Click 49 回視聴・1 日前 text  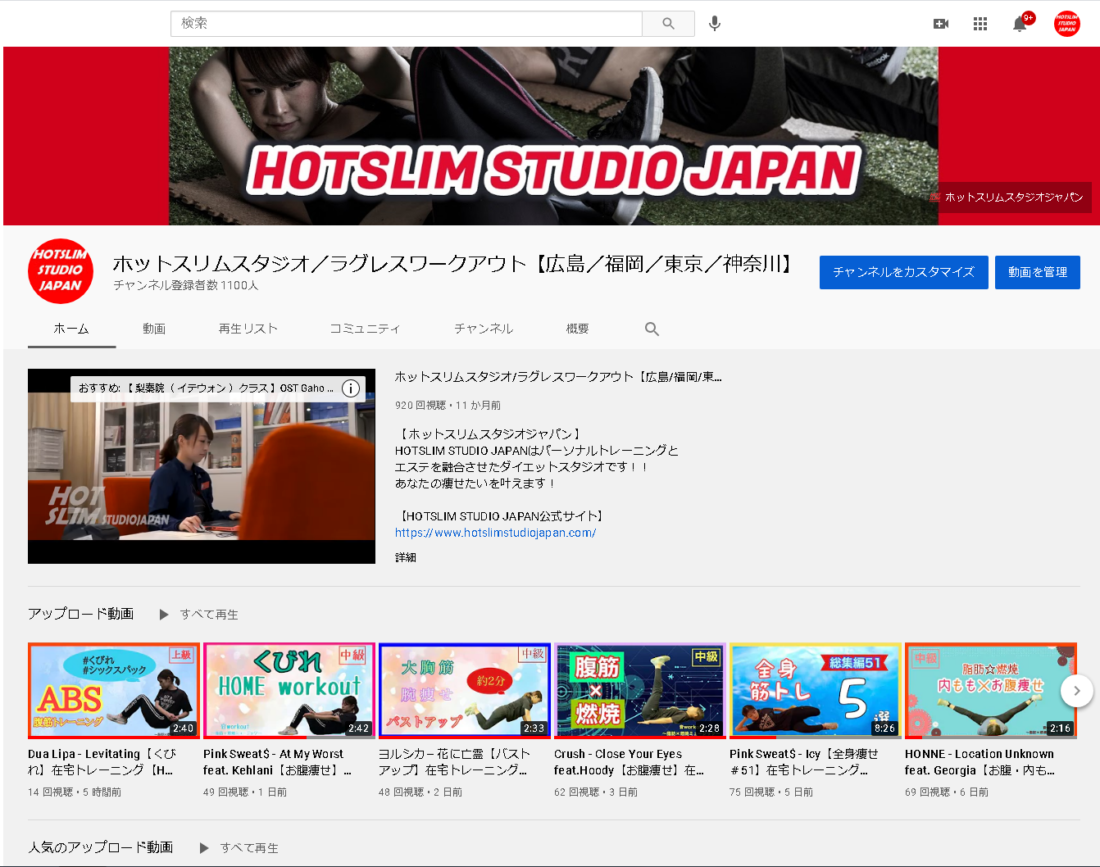pos(245,792)
